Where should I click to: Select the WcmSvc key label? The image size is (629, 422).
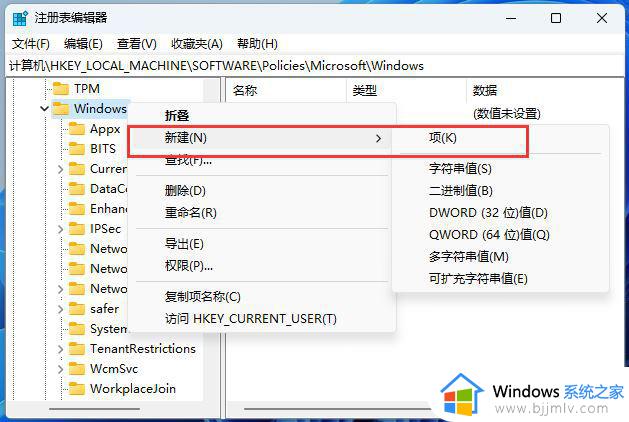[x=114, y=369]
